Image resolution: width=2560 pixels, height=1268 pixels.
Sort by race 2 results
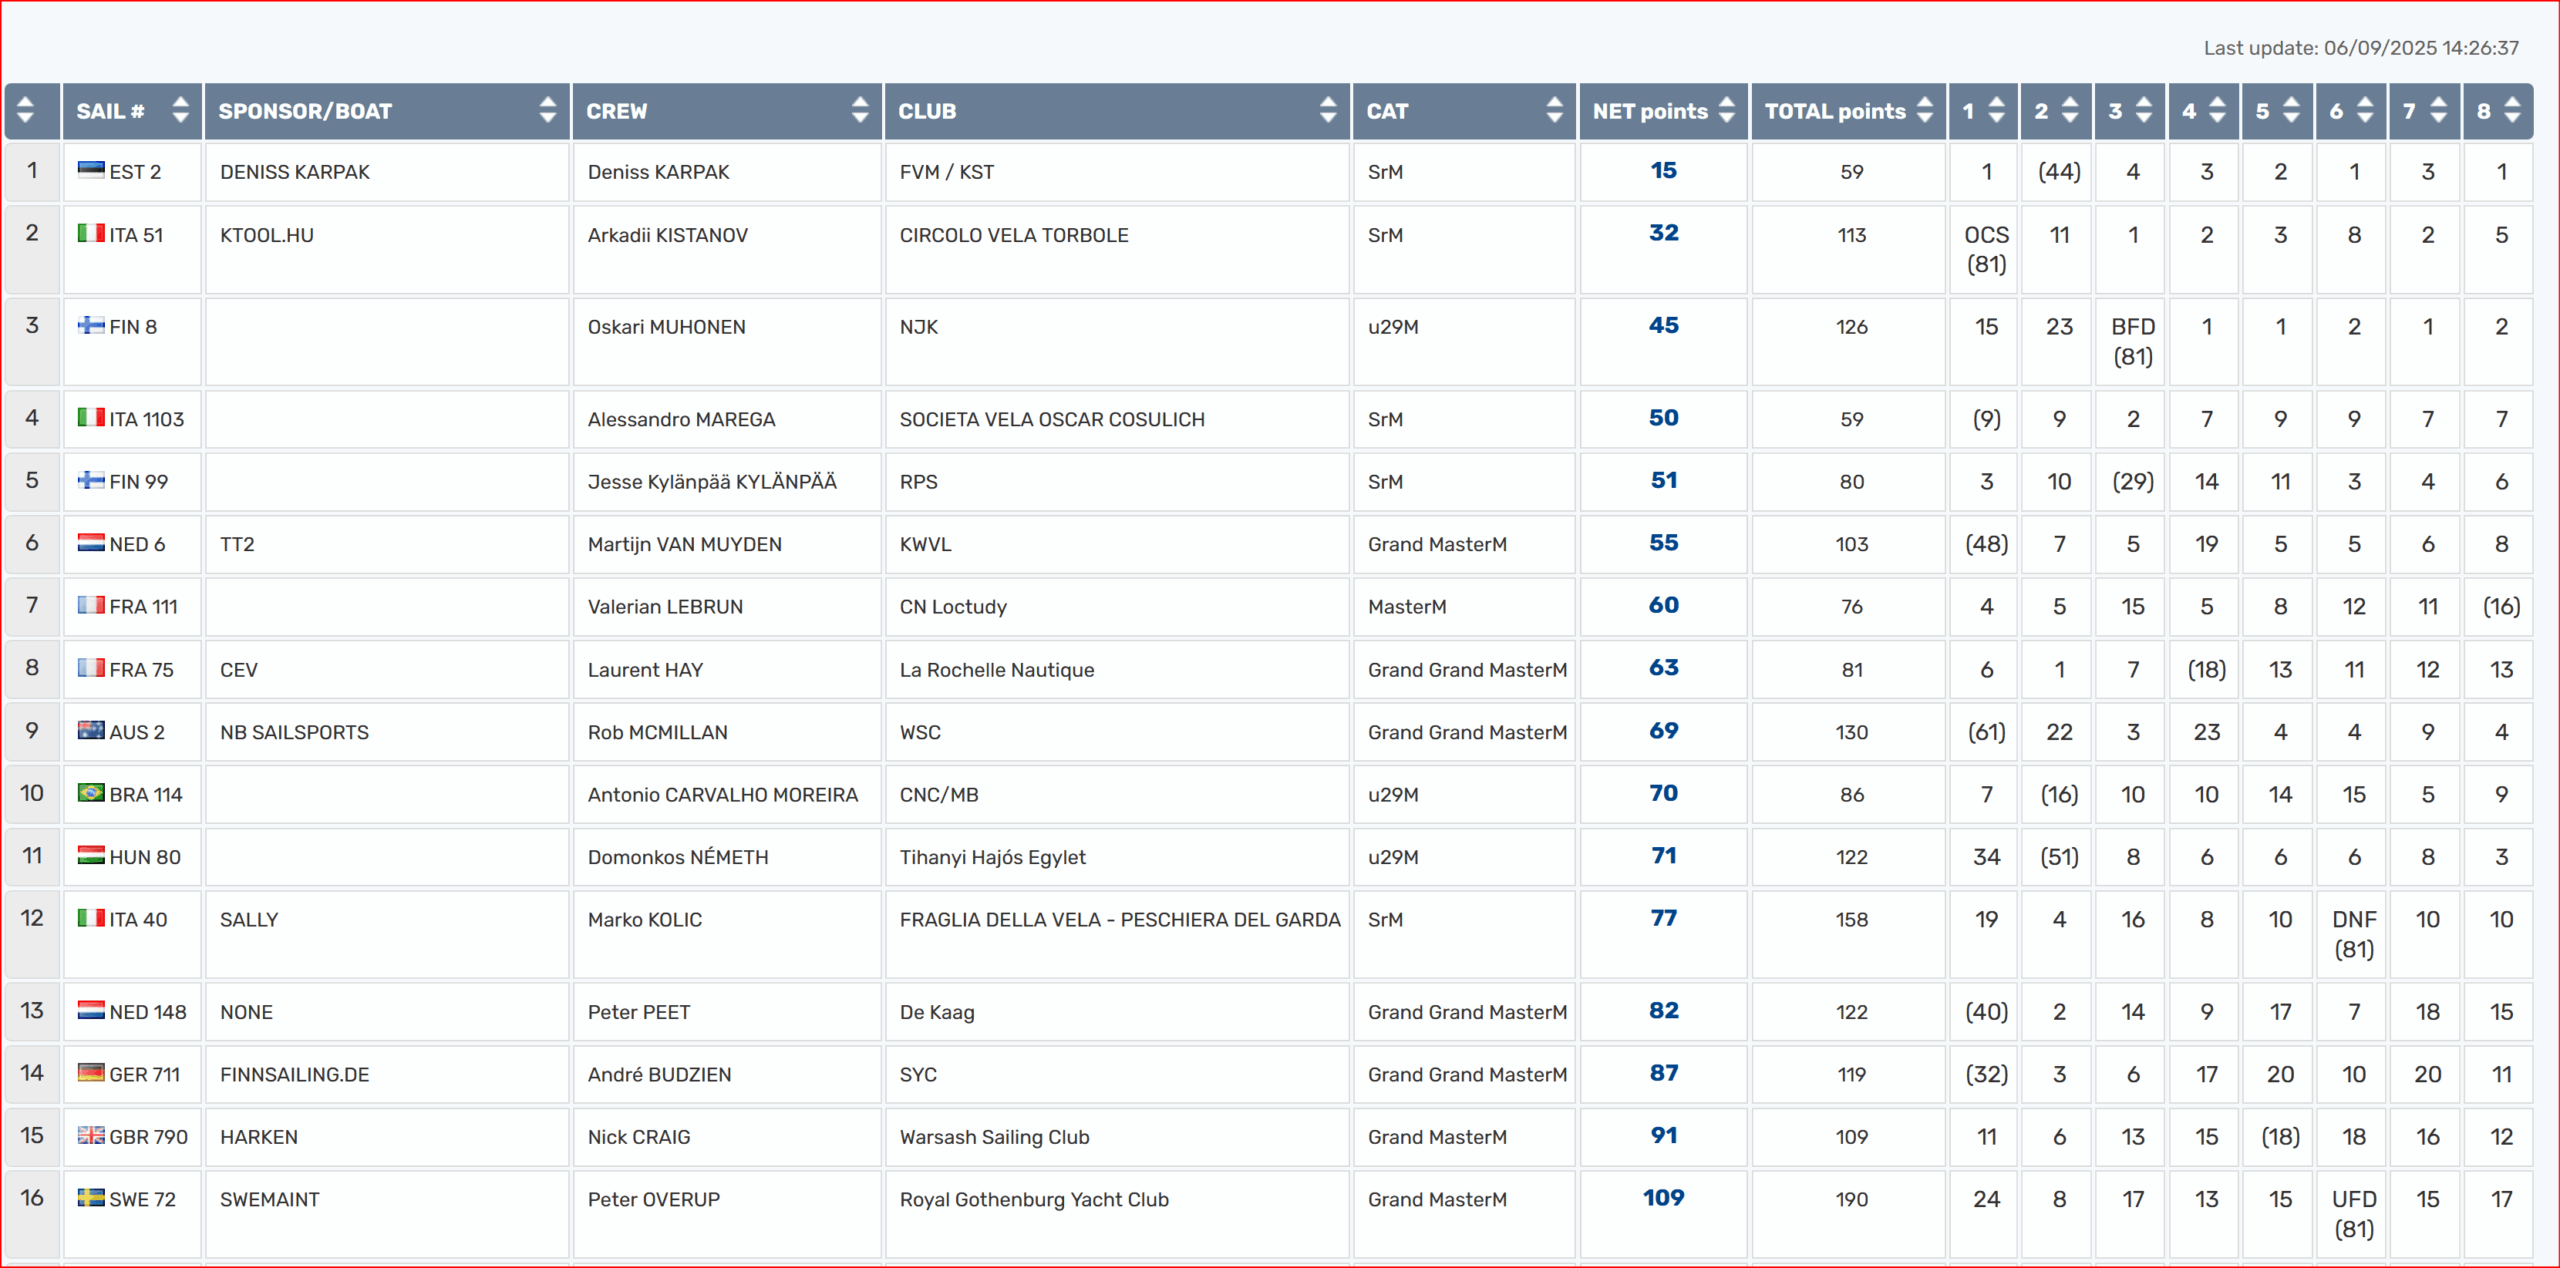pos(2071,111)
